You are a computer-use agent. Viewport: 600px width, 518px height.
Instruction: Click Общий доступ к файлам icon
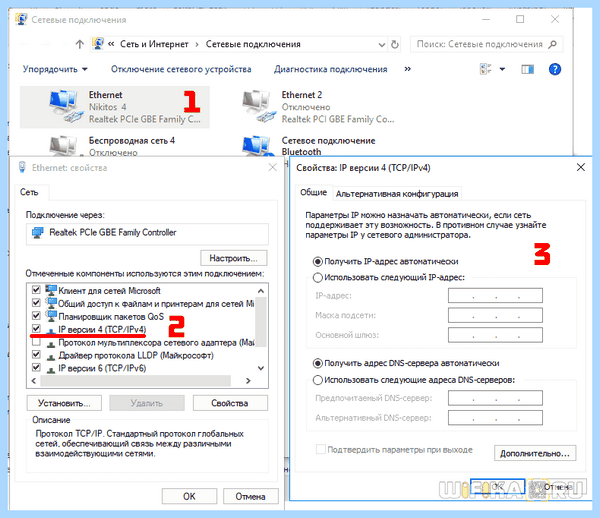51,303
